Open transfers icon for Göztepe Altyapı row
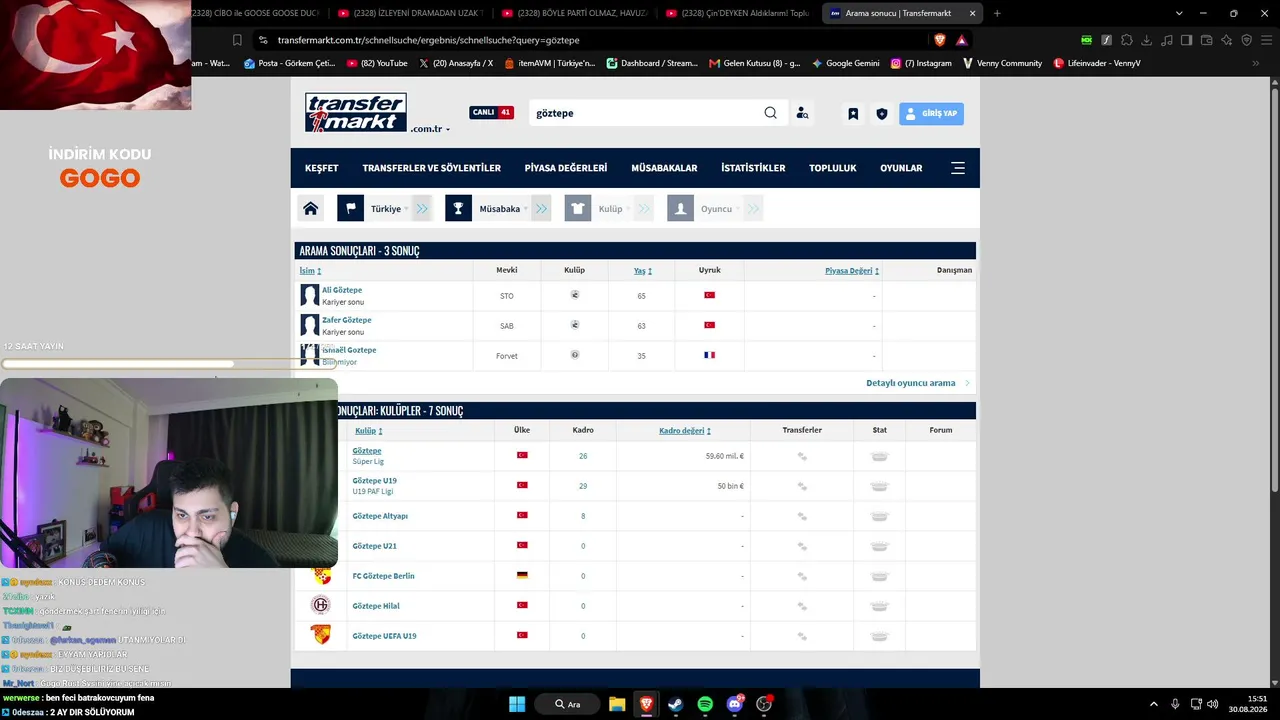Screen dimensions: 1280x720 [802, 516]
